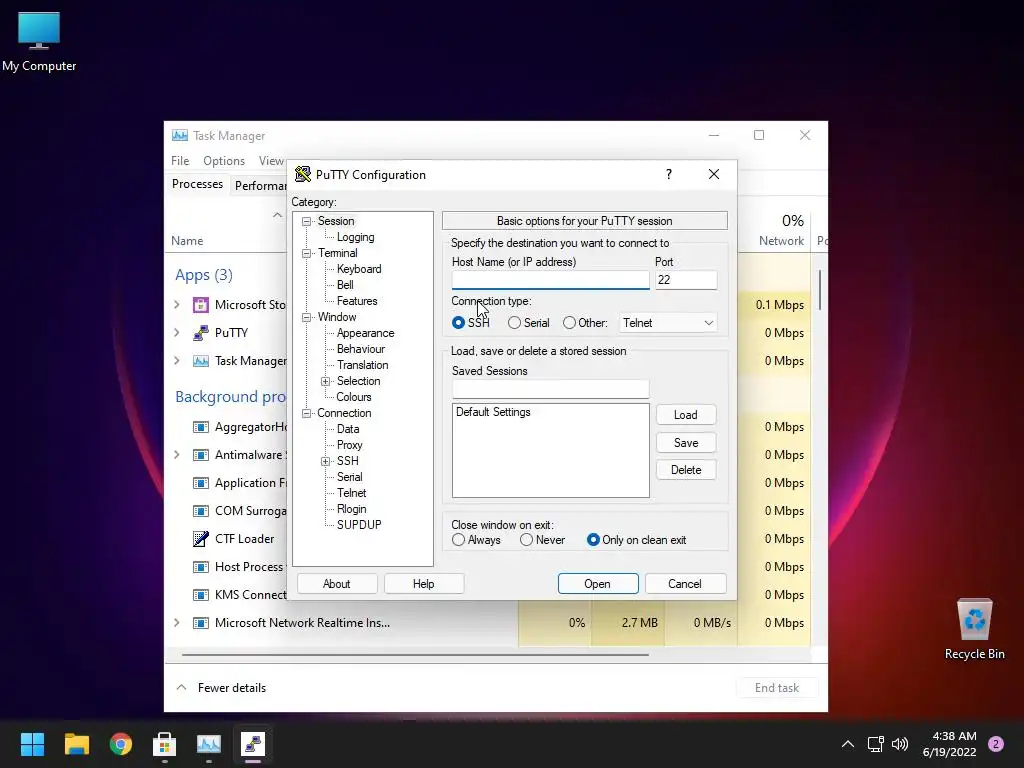Show hidden system tray icons
Screen dimensions: 1024x768
pyautogui.click(x=848, y=744)
